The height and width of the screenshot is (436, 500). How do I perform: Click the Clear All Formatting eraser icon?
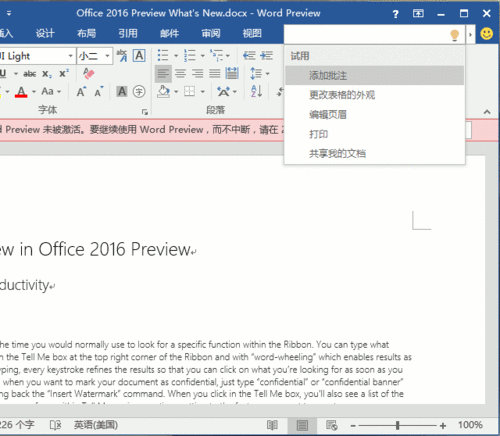pos(88,74)
